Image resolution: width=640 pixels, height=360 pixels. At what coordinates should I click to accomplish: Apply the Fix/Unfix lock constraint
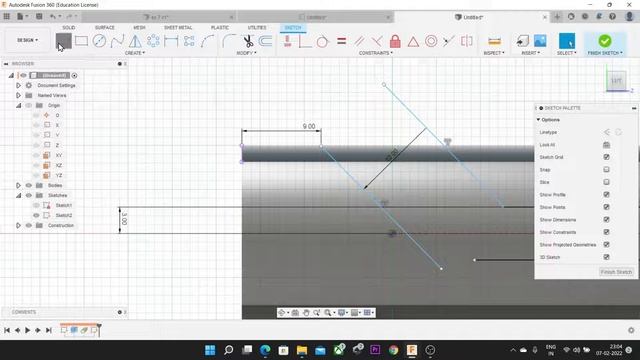click(395, 41)
